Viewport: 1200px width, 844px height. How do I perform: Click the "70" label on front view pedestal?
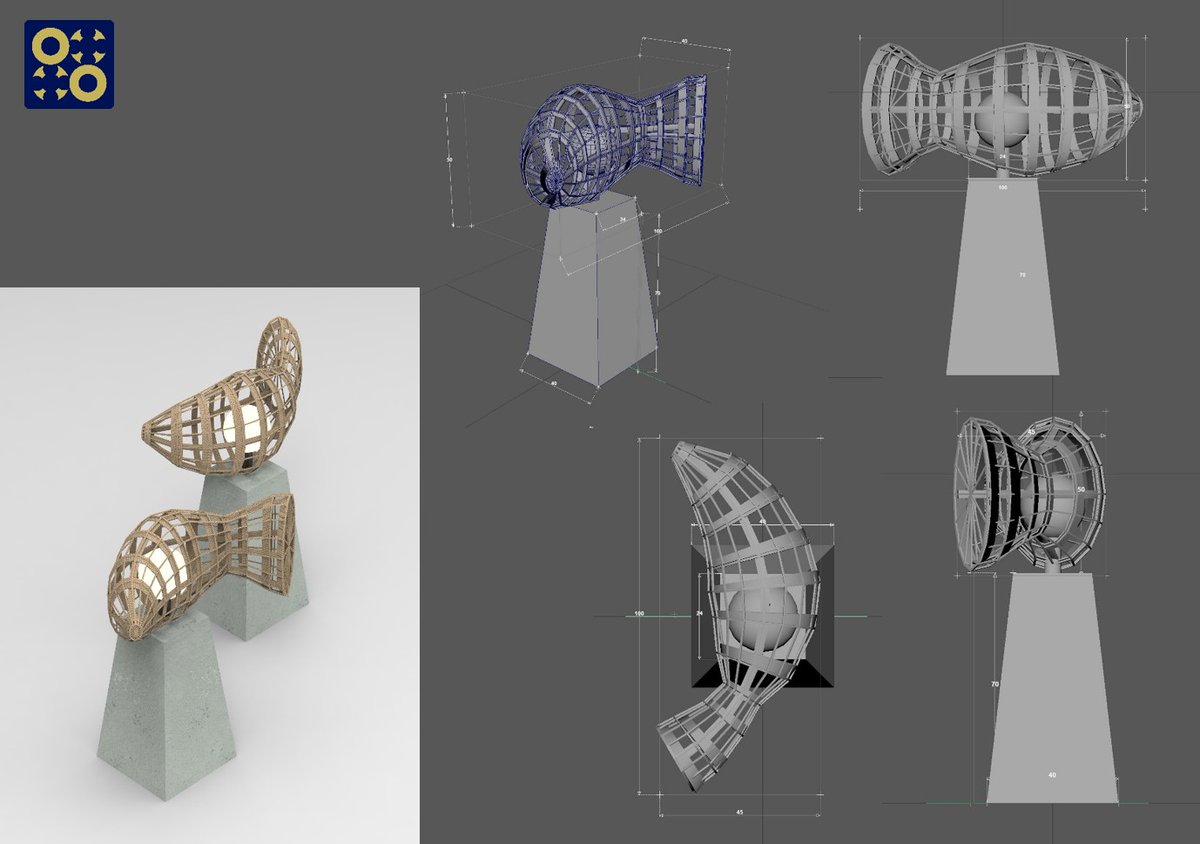tap(1021, 274)
